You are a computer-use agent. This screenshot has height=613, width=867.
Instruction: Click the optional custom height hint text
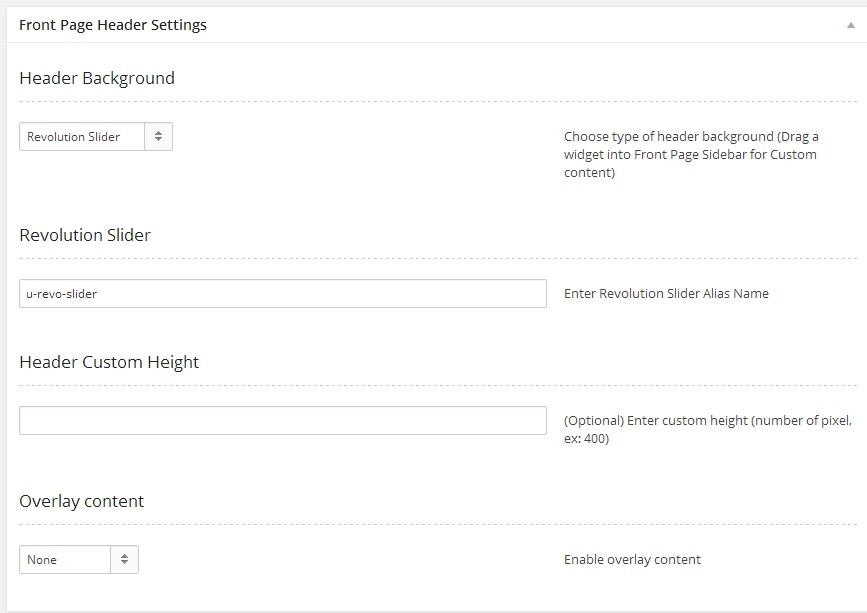(x=708, y=429)
